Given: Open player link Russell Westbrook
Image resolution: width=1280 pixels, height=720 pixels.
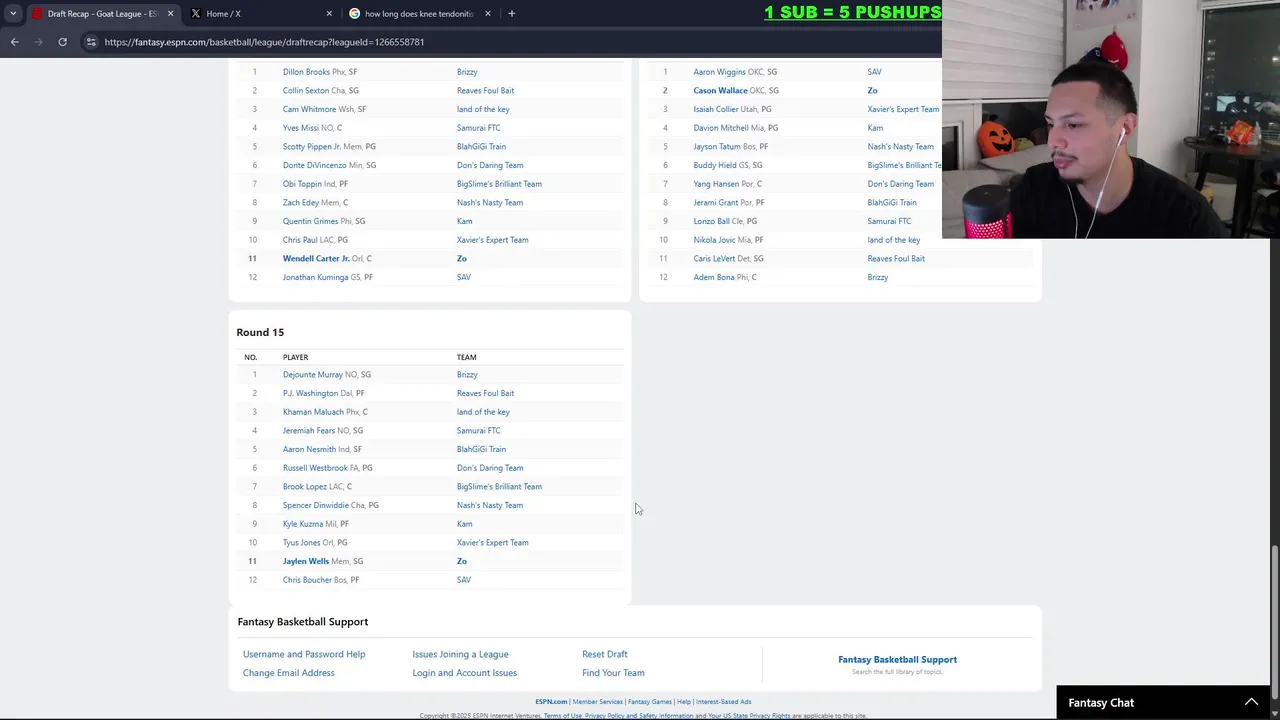Looking at the screenshot, I should (x=315, y=468).
